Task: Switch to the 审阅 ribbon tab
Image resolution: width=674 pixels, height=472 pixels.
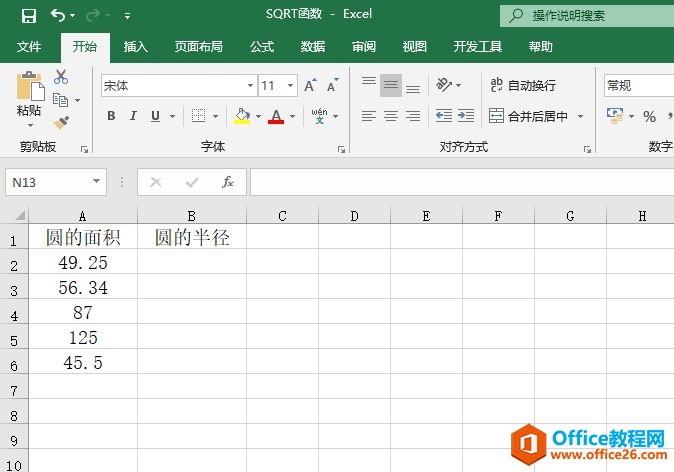Action: pyautogui.click(x=364, y=46)
